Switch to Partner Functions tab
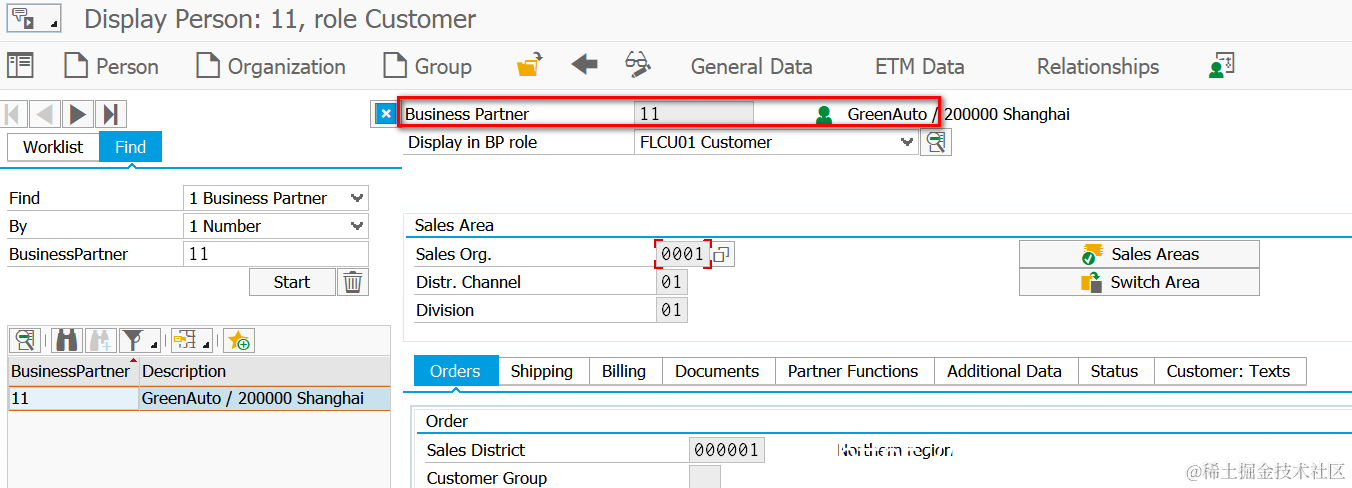1352x488 pixels. tap(853, 371)
